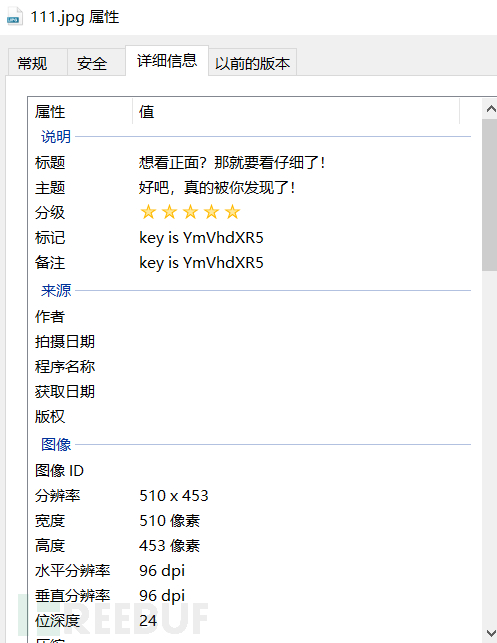Click the 来源 section header
The image size is (497, 643).
pos(56,290)
